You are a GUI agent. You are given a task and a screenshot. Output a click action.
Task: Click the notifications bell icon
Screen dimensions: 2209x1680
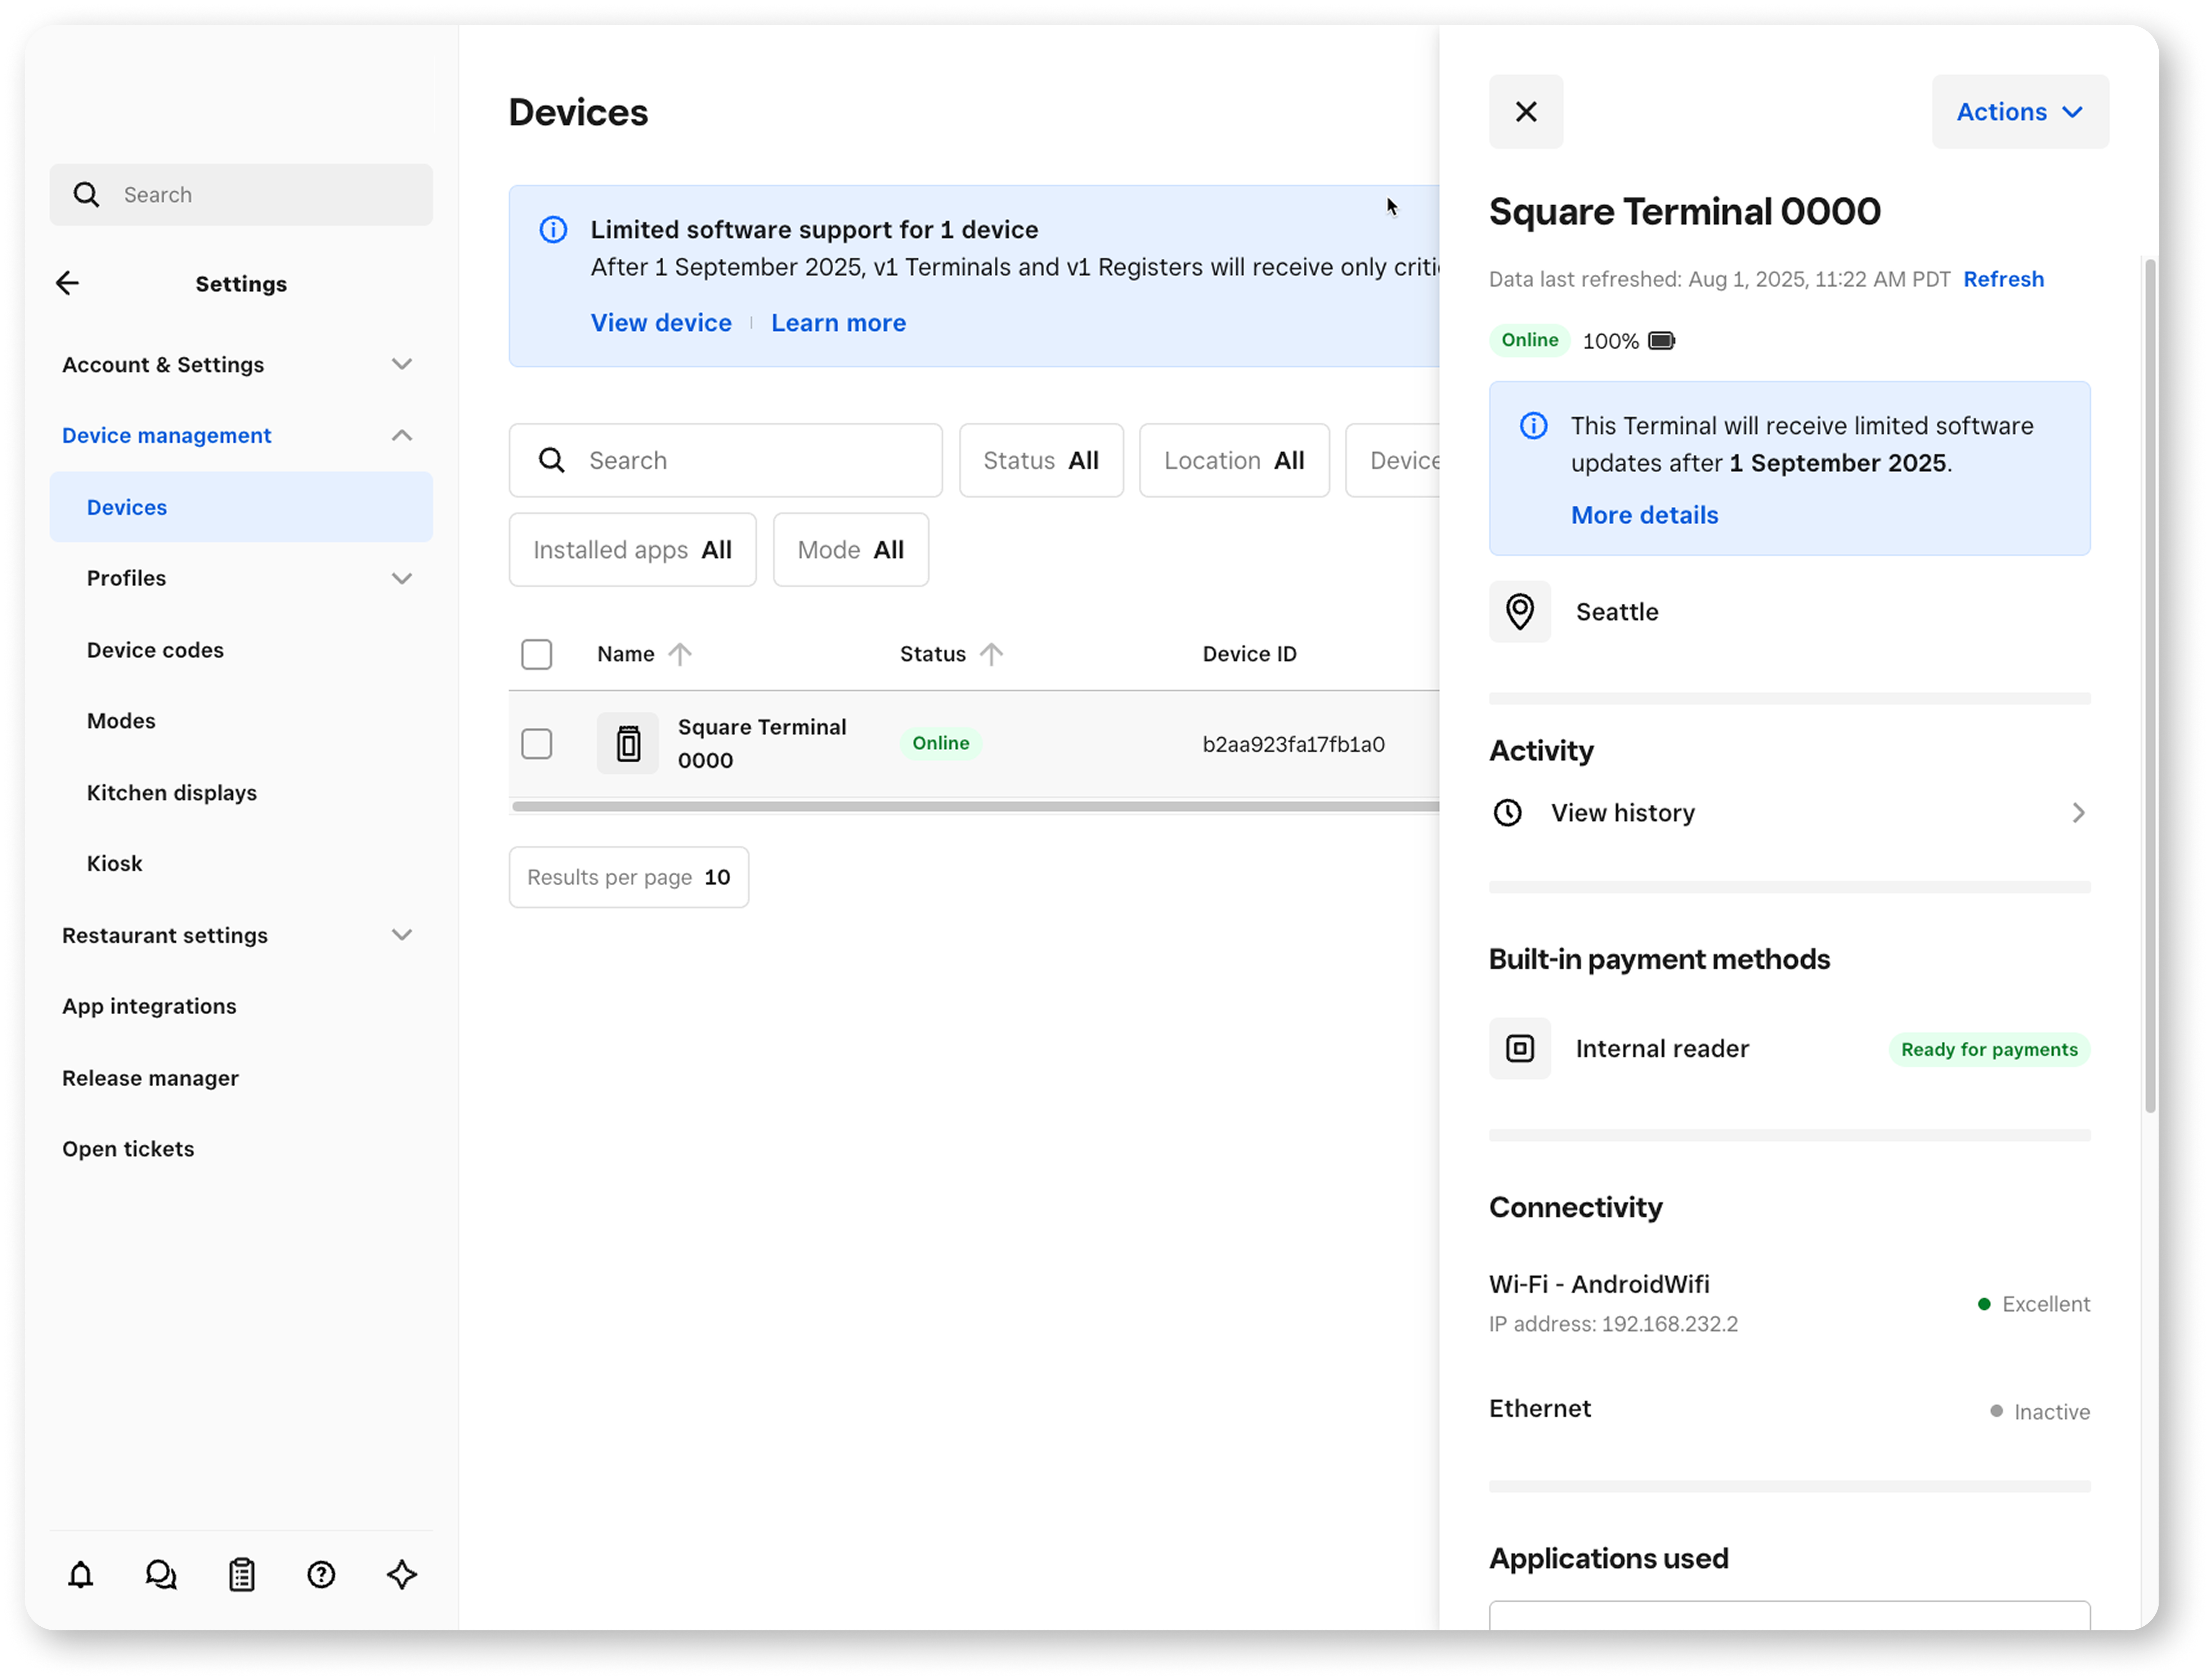click(x=81, y=1575)
